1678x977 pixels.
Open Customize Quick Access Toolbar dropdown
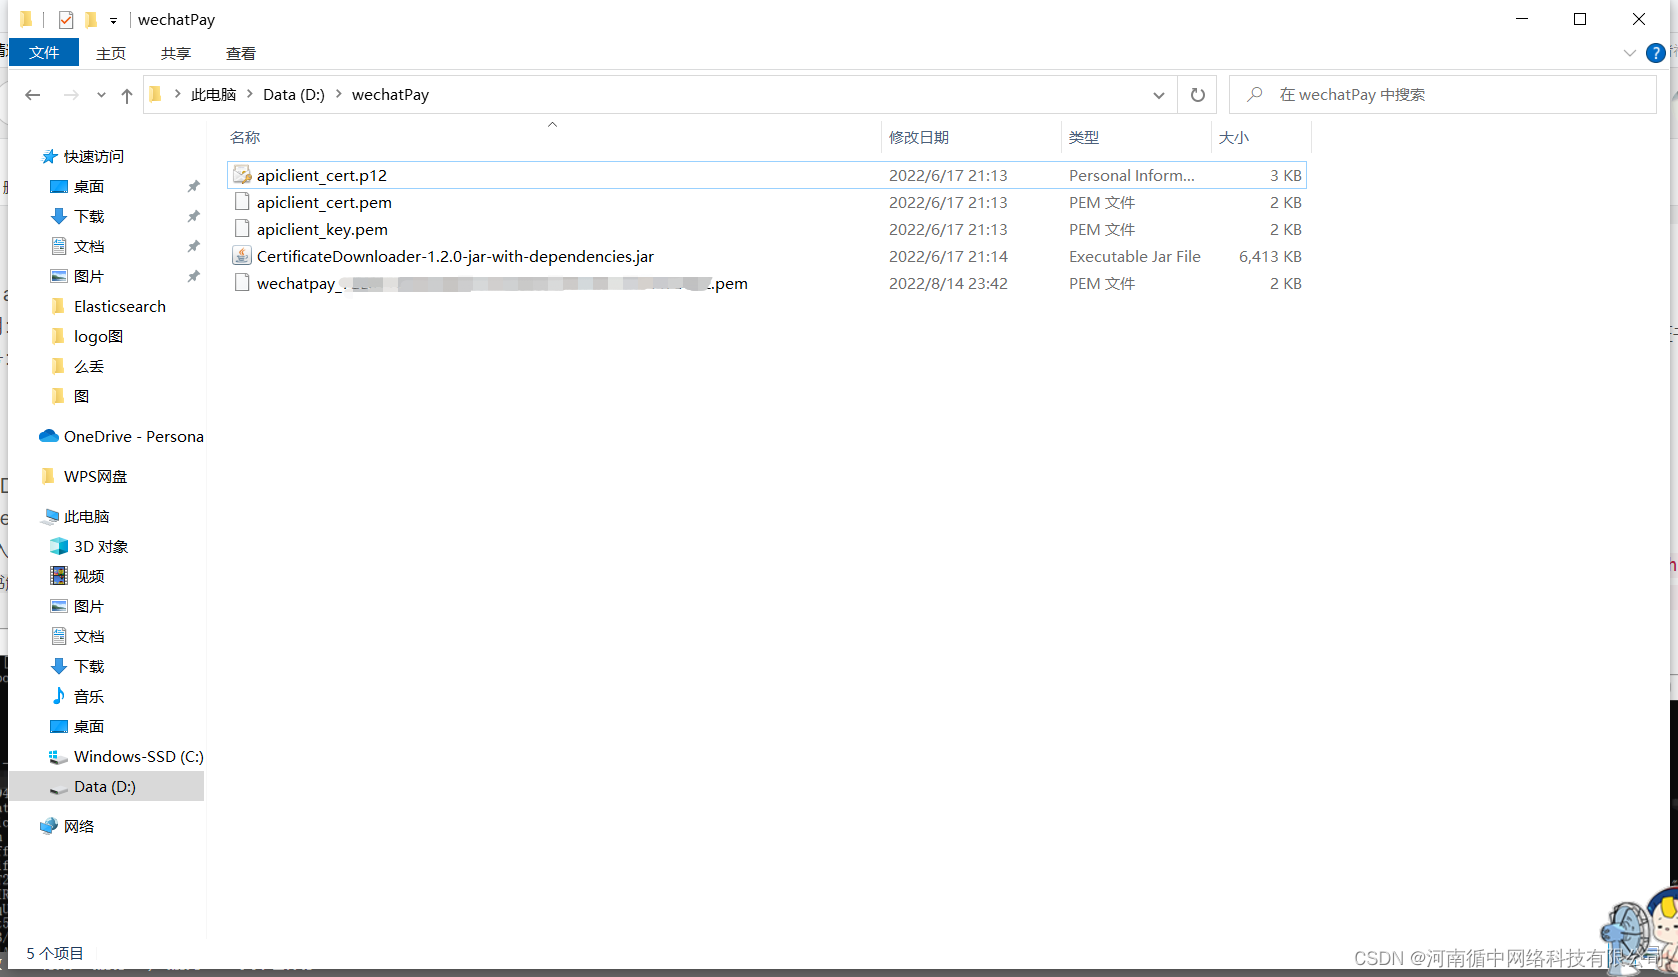click(113, 20)
